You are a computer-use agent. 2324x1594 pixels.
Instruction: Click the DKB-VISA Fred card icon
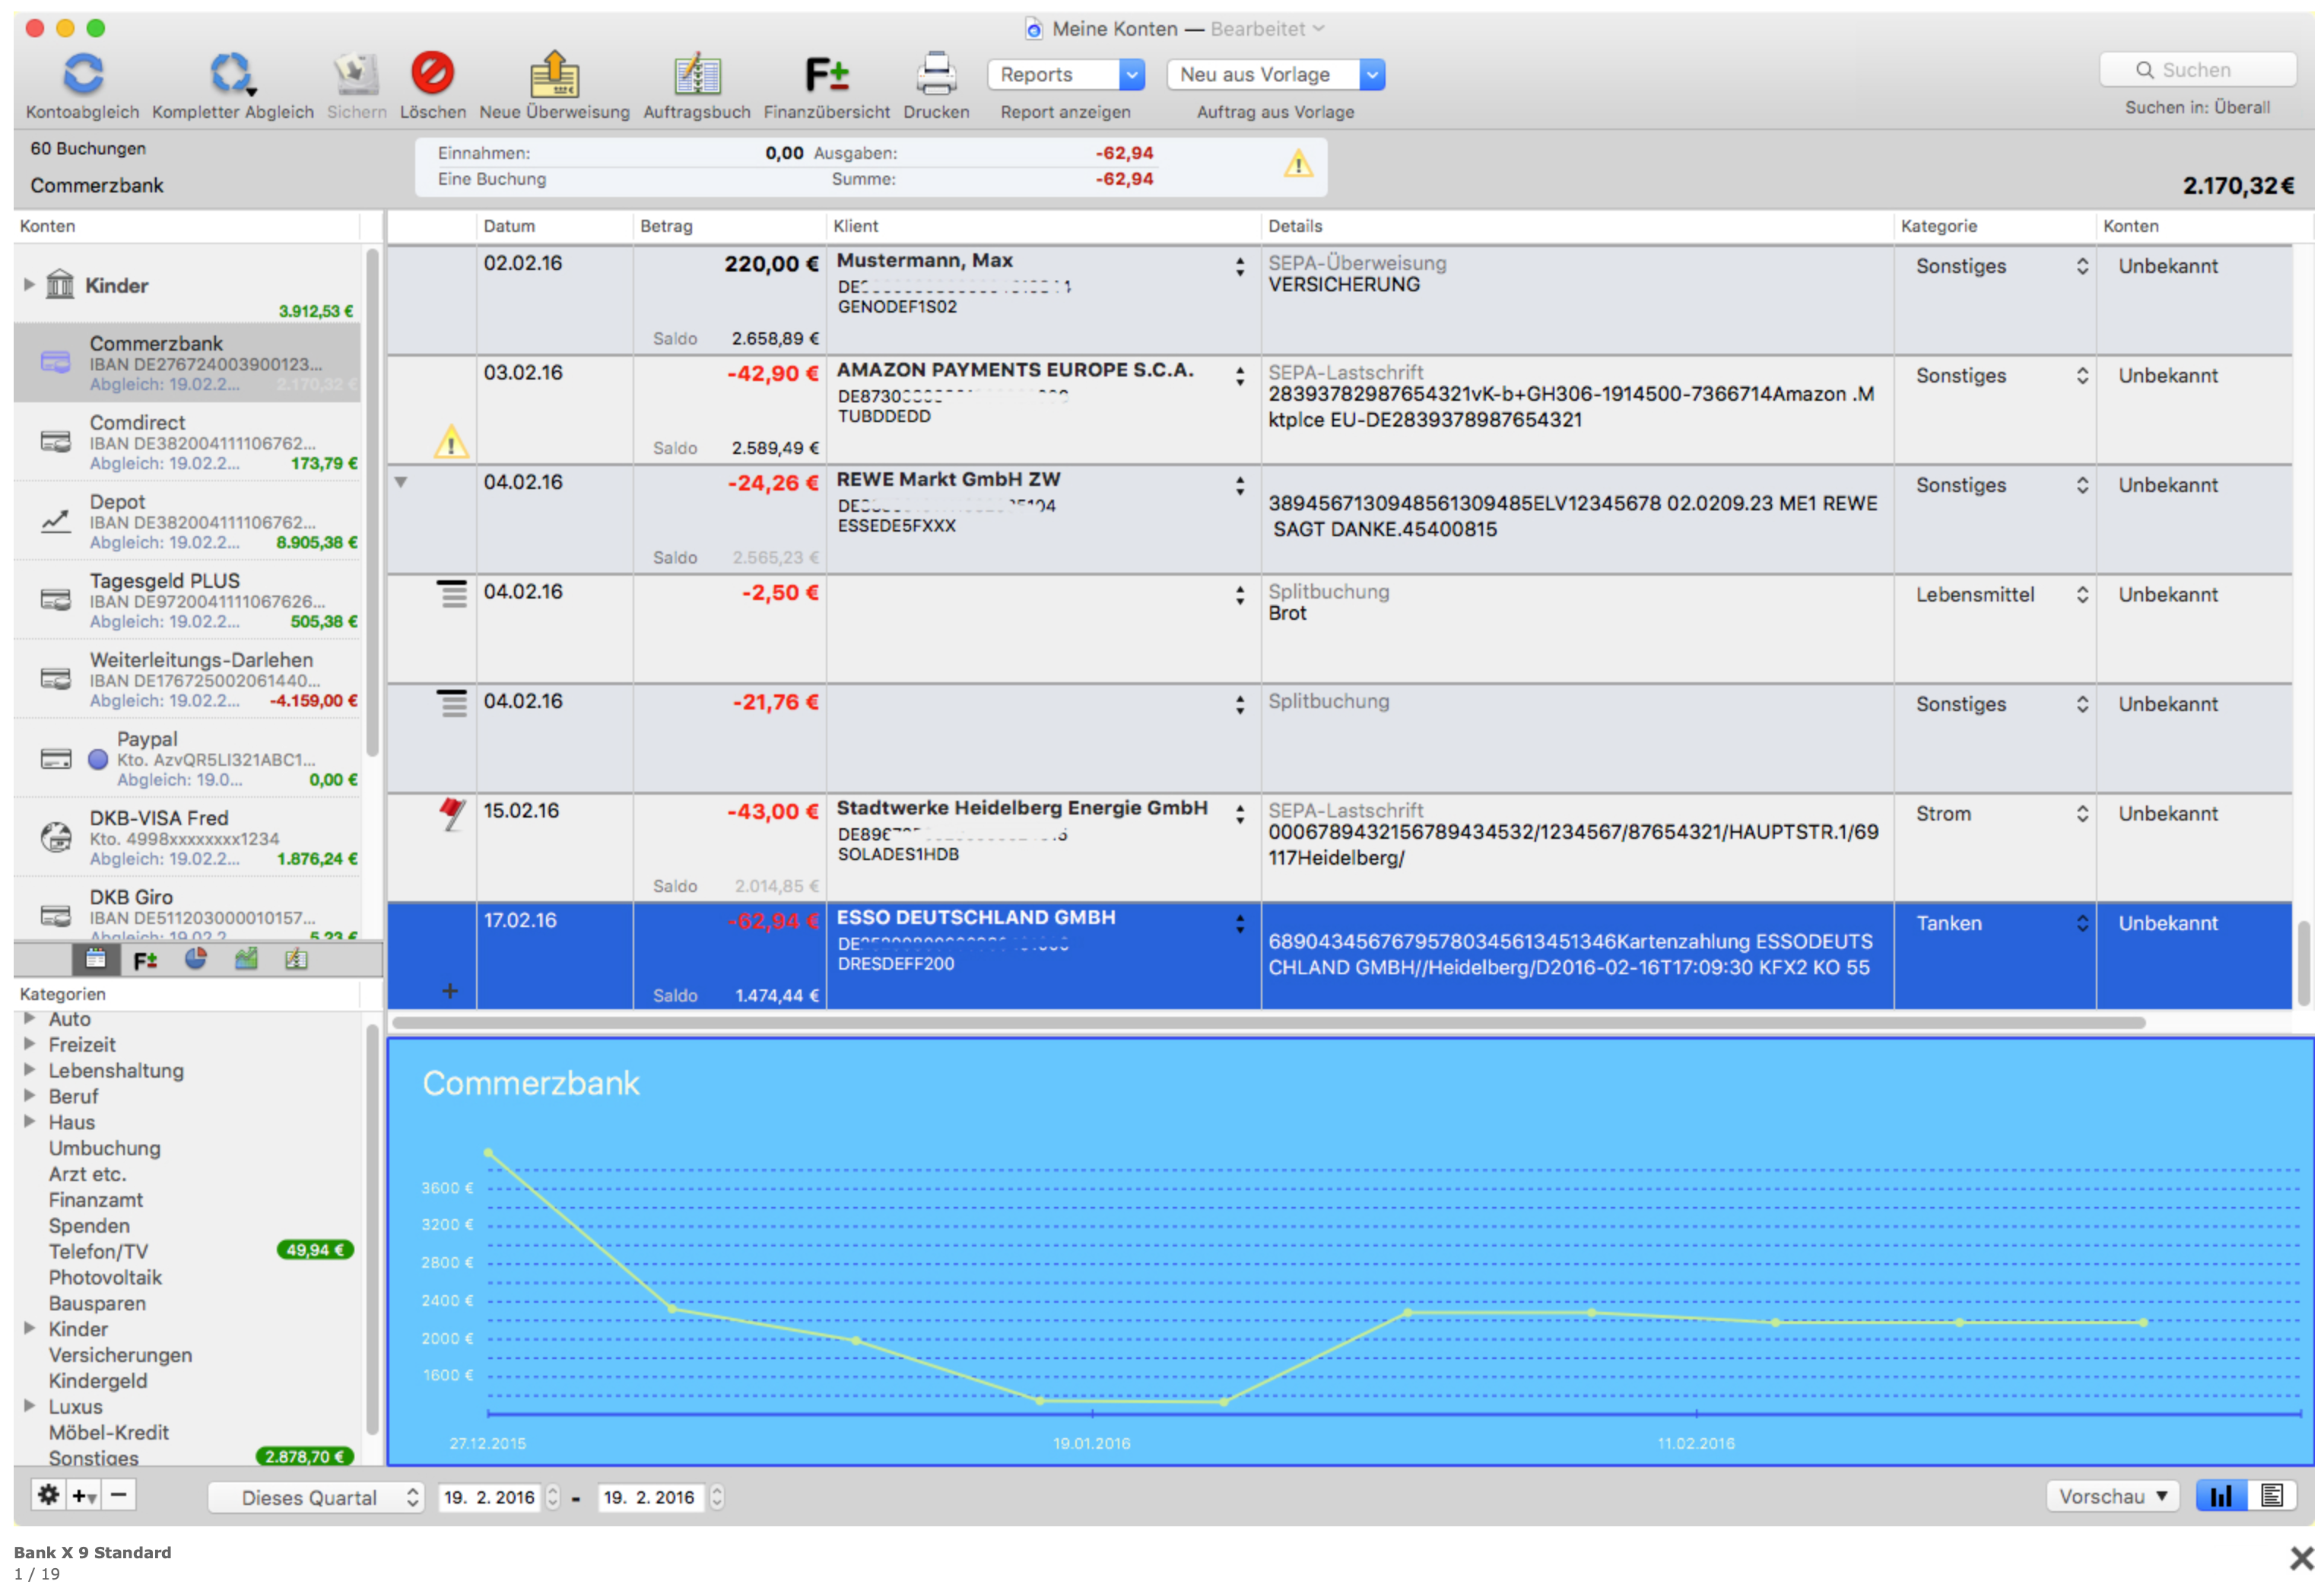[55, 836]
